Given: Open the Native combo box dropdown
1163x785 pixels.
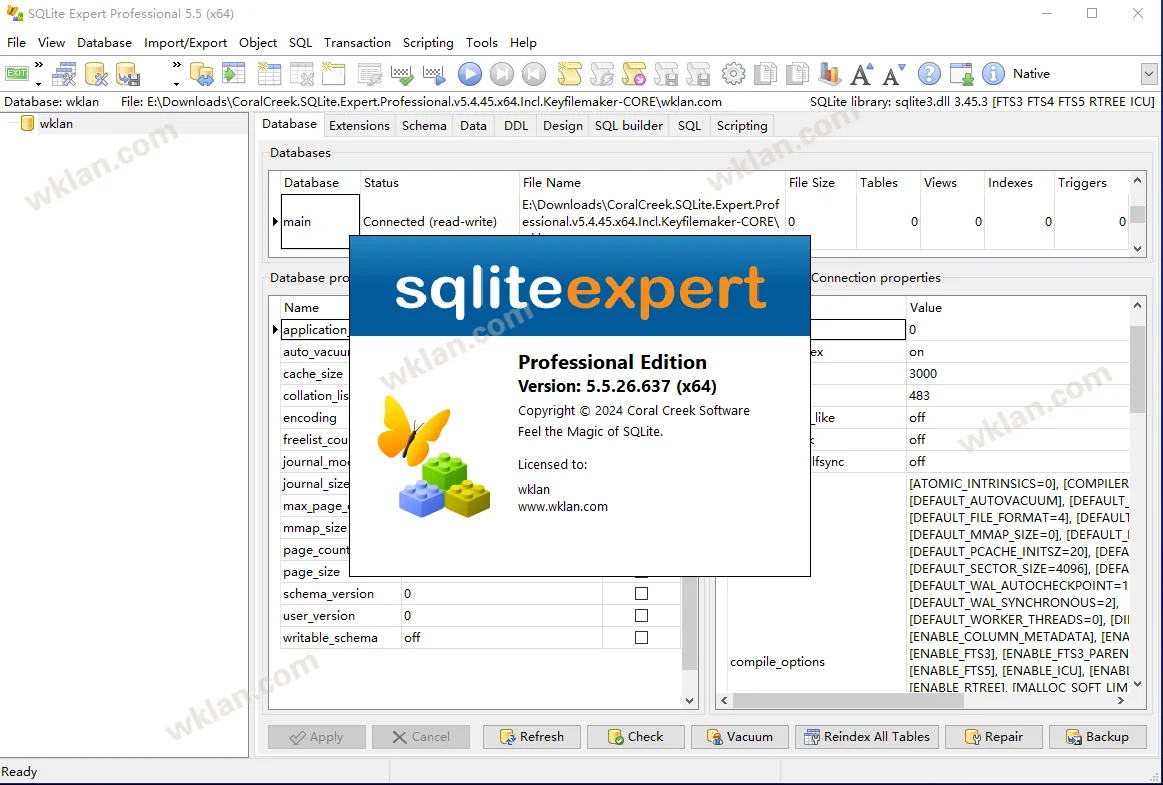Looking at the screenshot, I should coord(1149,73).
